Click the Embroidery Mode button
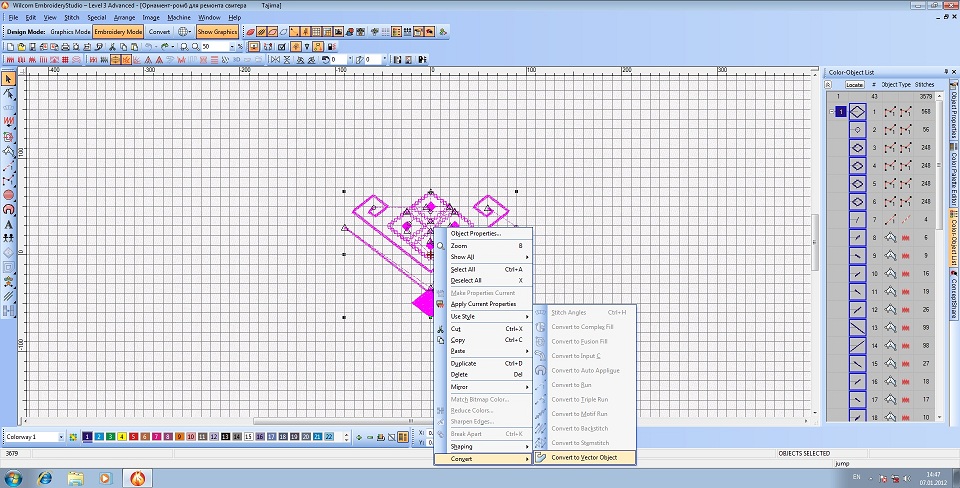This screenshot has width=960, height=488. [119, 32]
